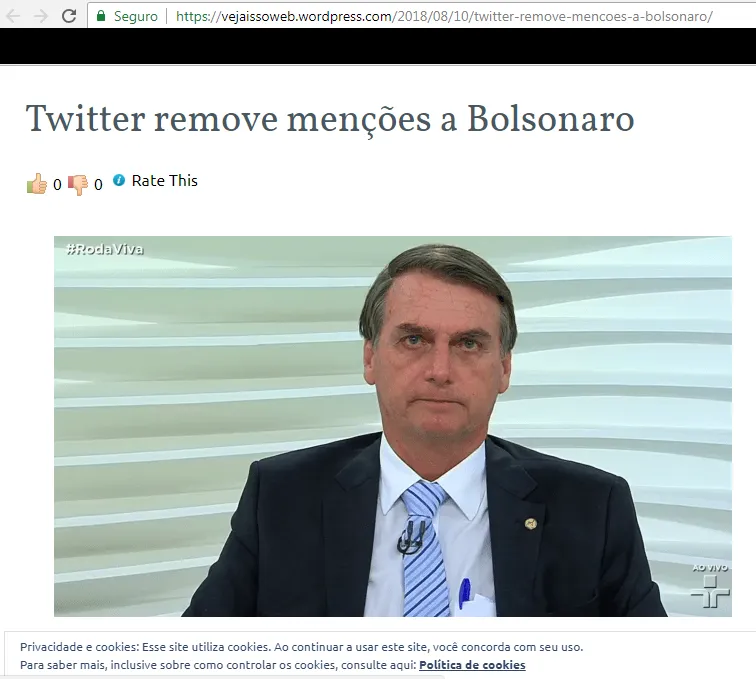Open site info via the Seguro label
The width and height of the screenshot is (756, 679).
click(135, 16)
